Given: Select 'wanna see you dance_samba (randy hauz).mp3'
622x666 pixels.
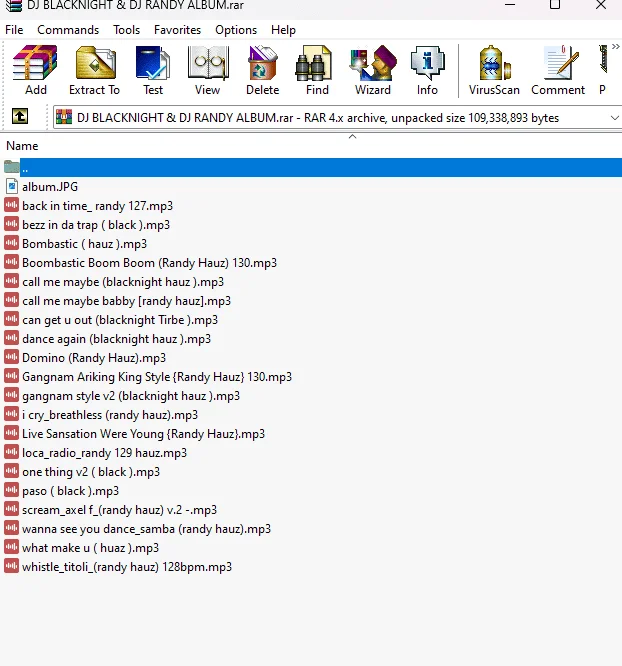Looking at the screenshot, I should 146,529.
